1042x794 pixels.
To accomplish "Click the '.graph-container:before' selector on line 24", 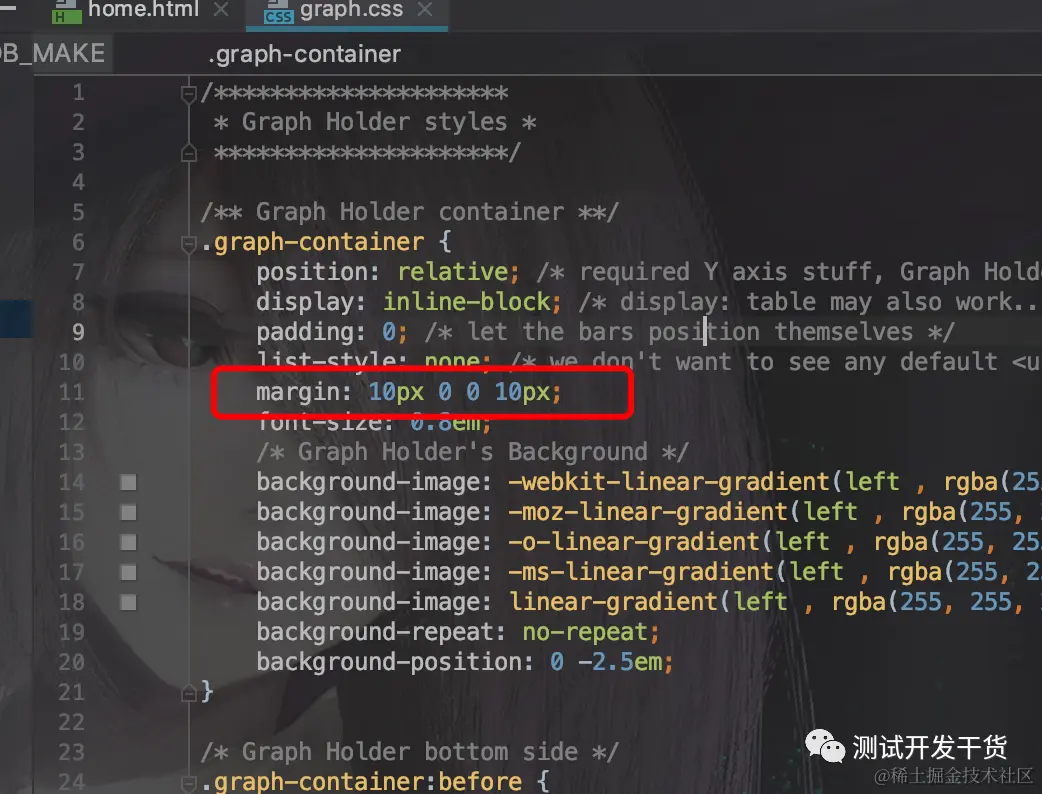I will click(x=362, y=781).
